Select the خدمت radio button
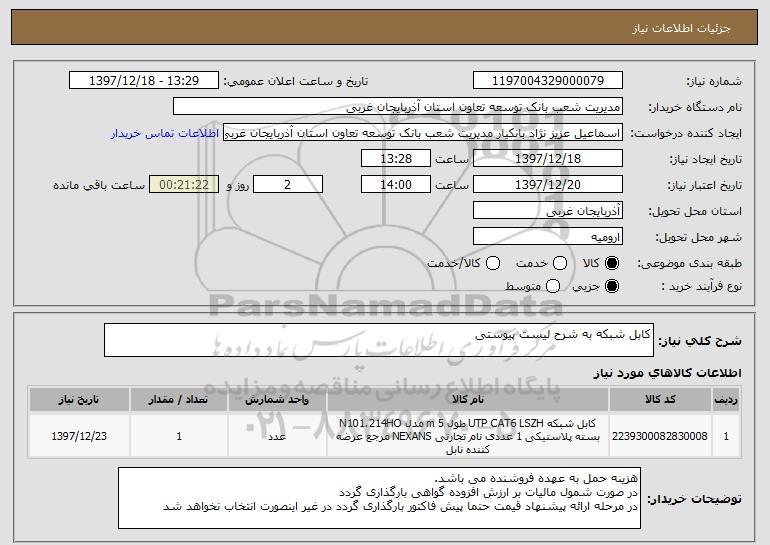Image resolution: width=770 pixels, height=545 pixels. pos(560,263)
